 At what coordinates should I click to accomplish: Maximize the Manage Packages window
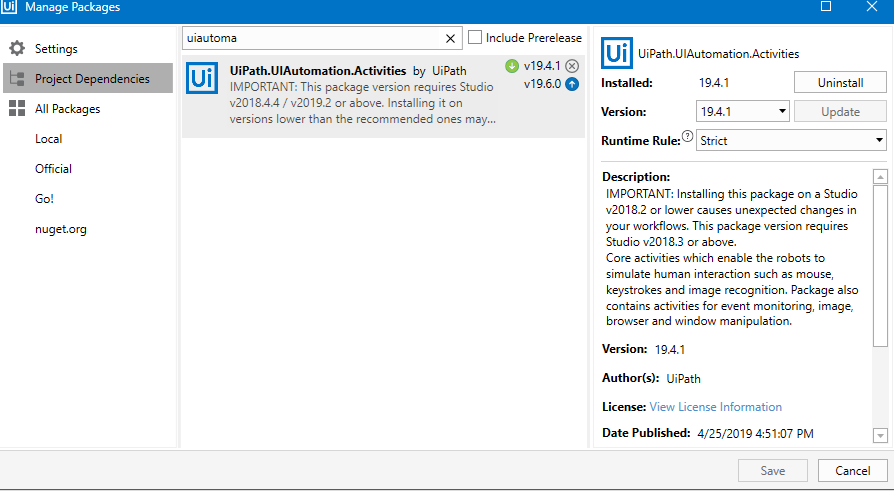[x=826, y=7]
